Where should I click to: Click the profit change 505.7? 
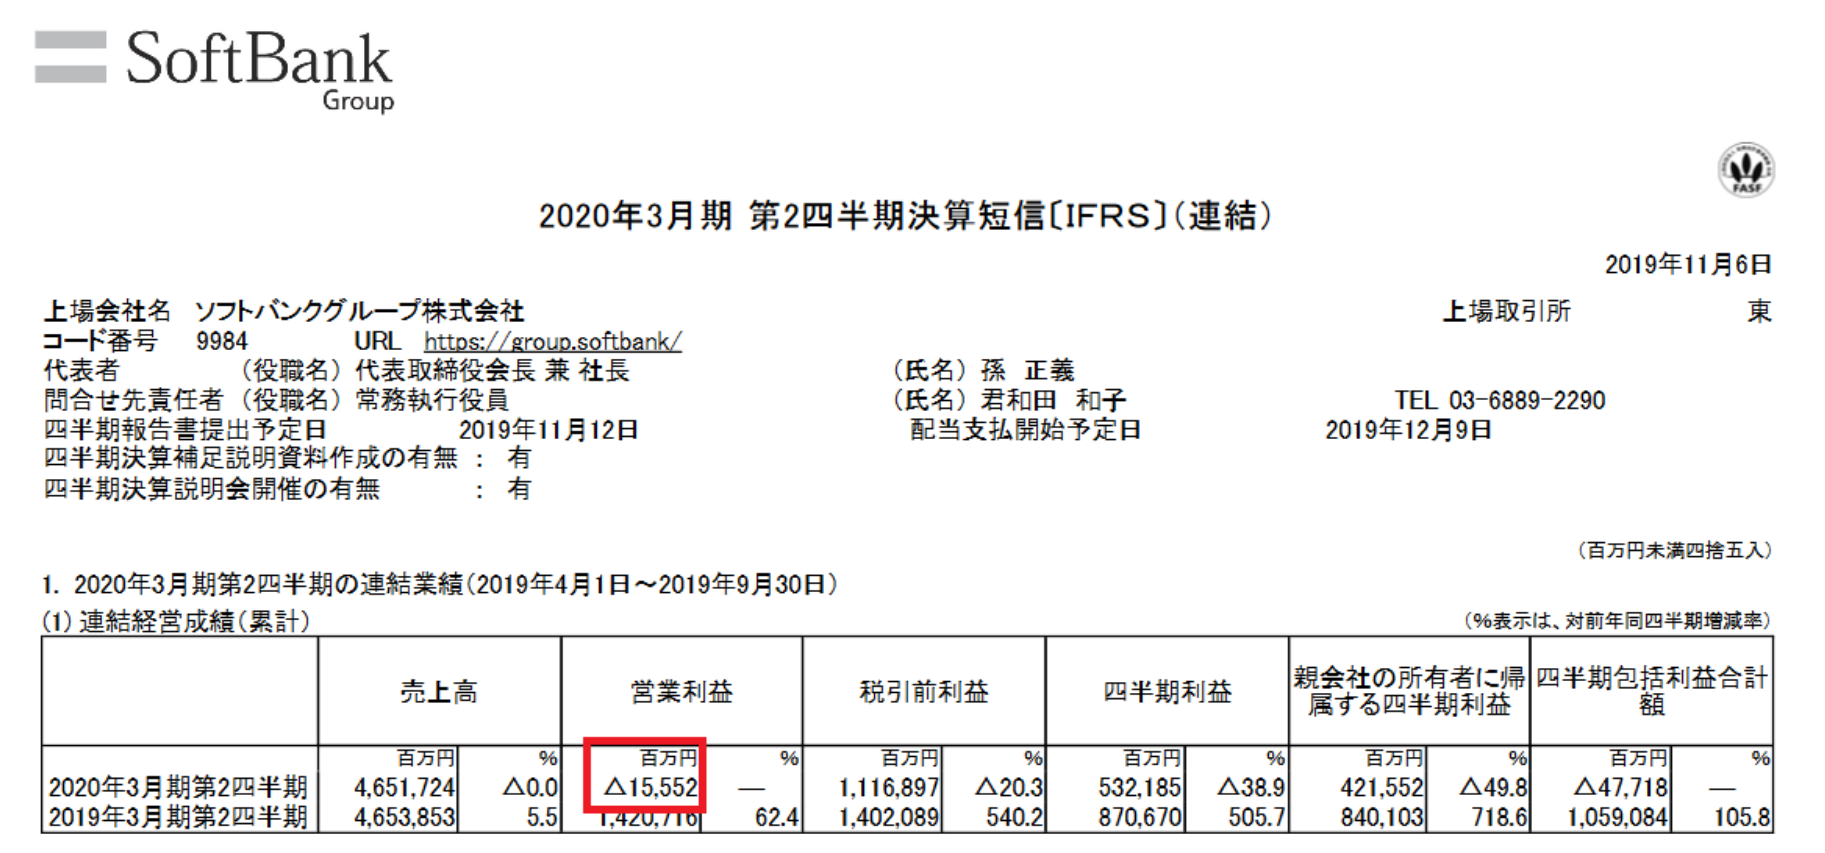pos(1257,818)
